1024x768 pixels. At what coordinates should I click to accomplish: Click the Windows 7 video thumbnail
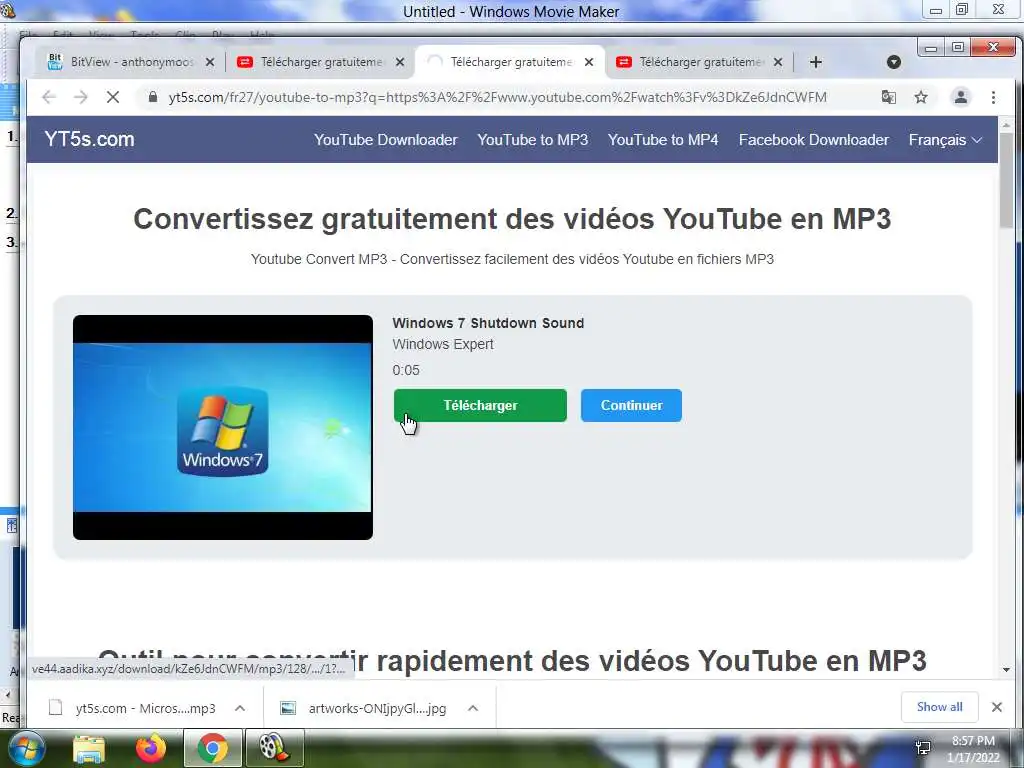(x=223, y=427)
